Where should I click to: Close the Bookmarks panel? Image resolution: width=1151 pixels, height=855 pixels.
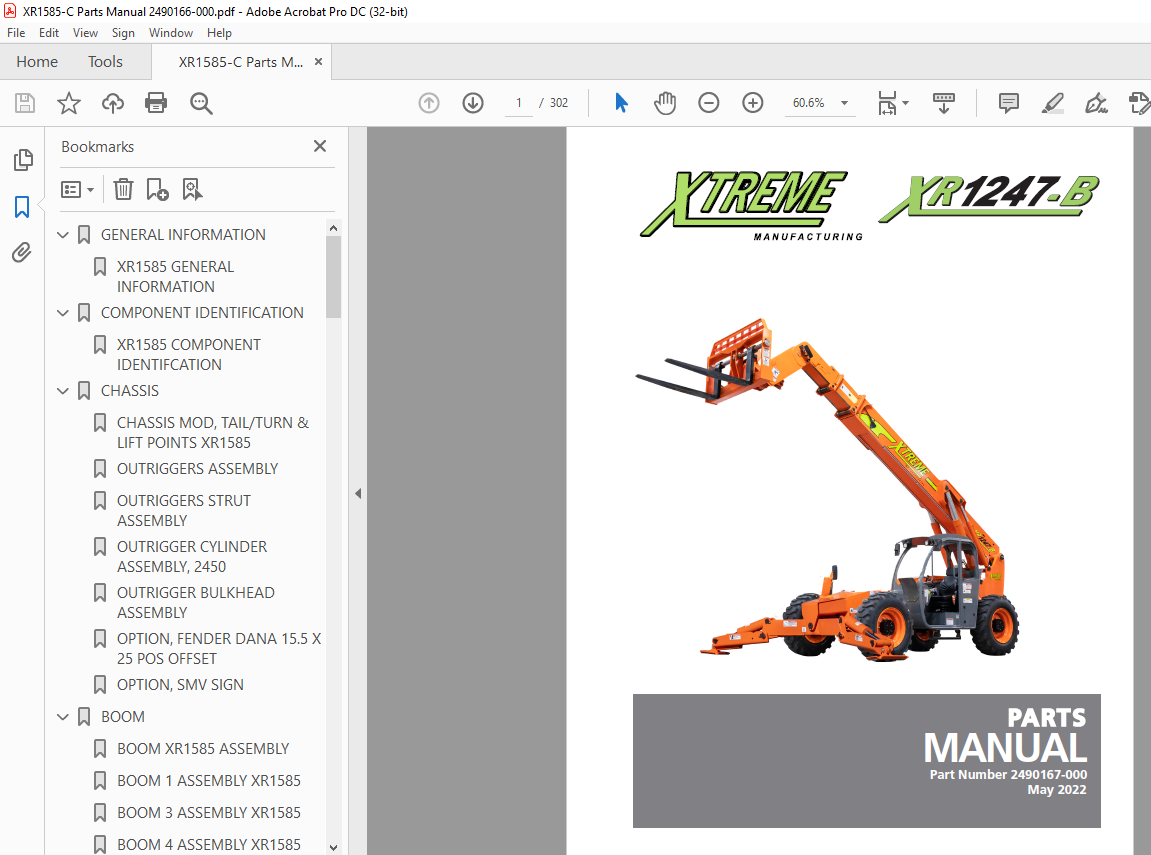click(320, 146)
